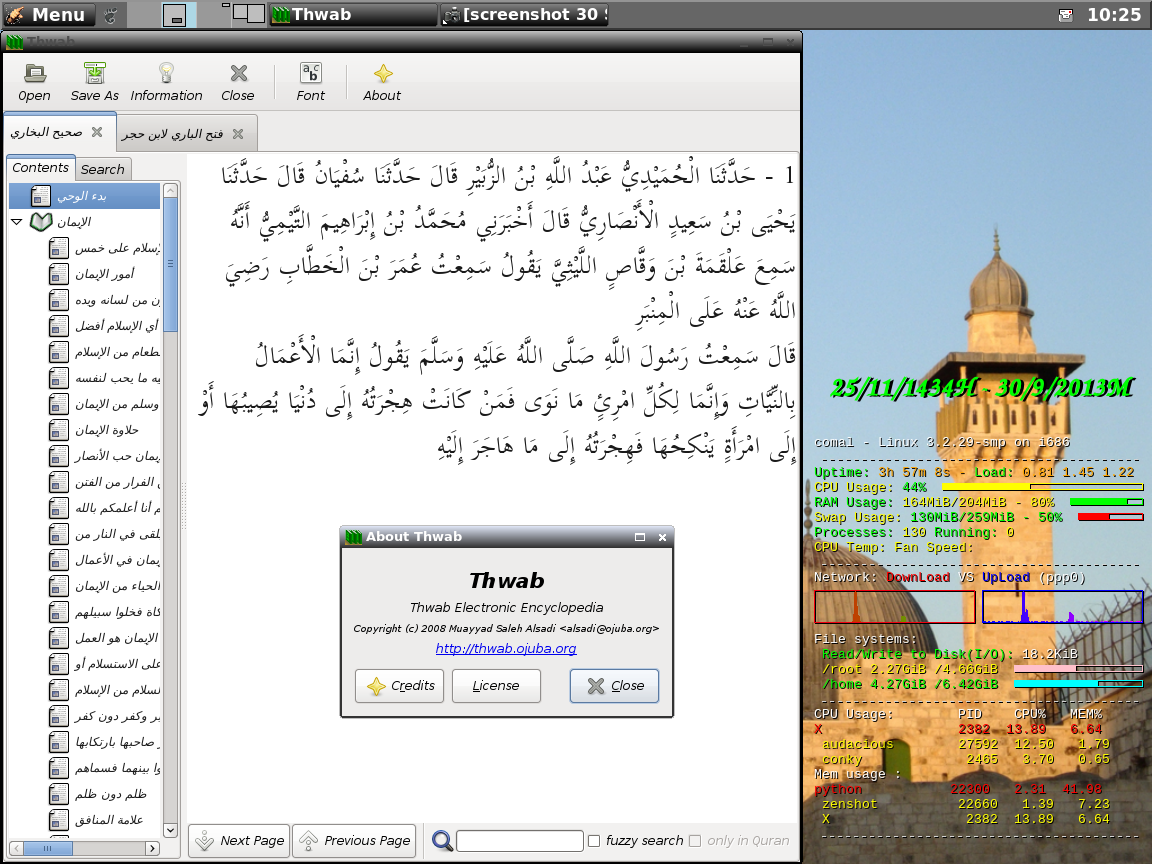Image resolution: width=1152 pixels, height=864 pixels.
Task: Click page icon beside وكفر دون كفر
Action: [59, 716]
